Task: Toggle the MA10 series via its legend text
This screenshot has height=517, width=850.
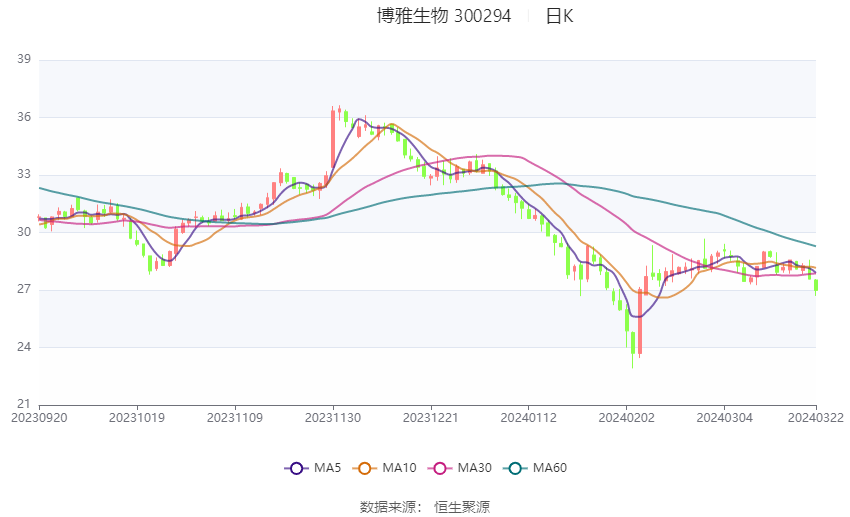Action: coord(399,468)
